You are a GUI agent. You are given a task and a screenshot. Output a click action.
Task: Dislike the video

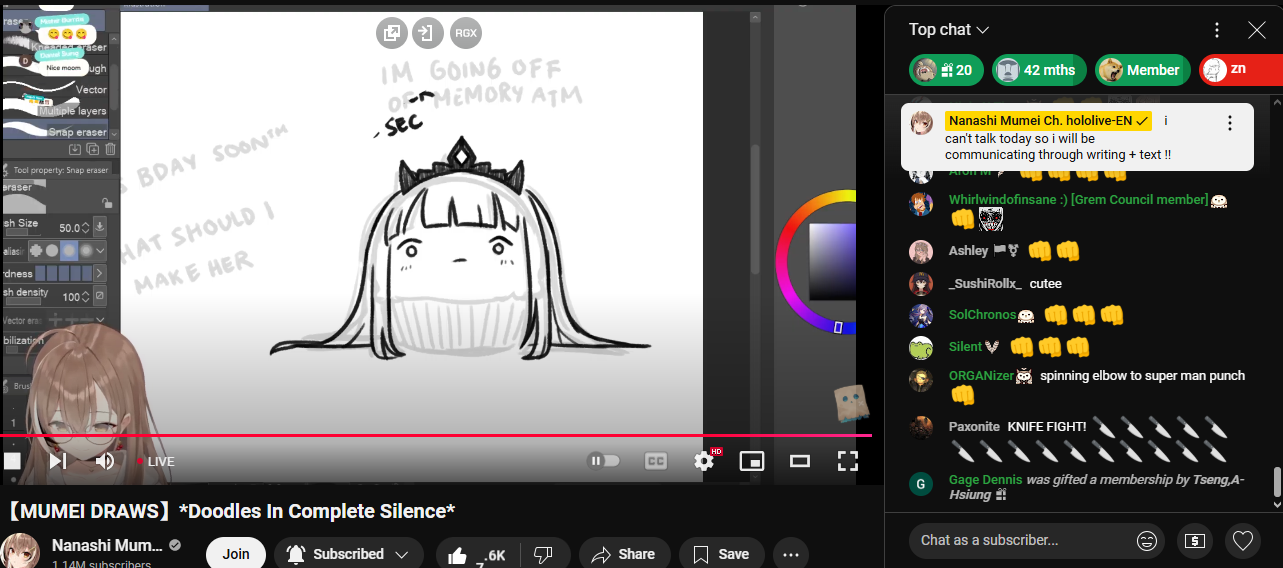[543, 554]
